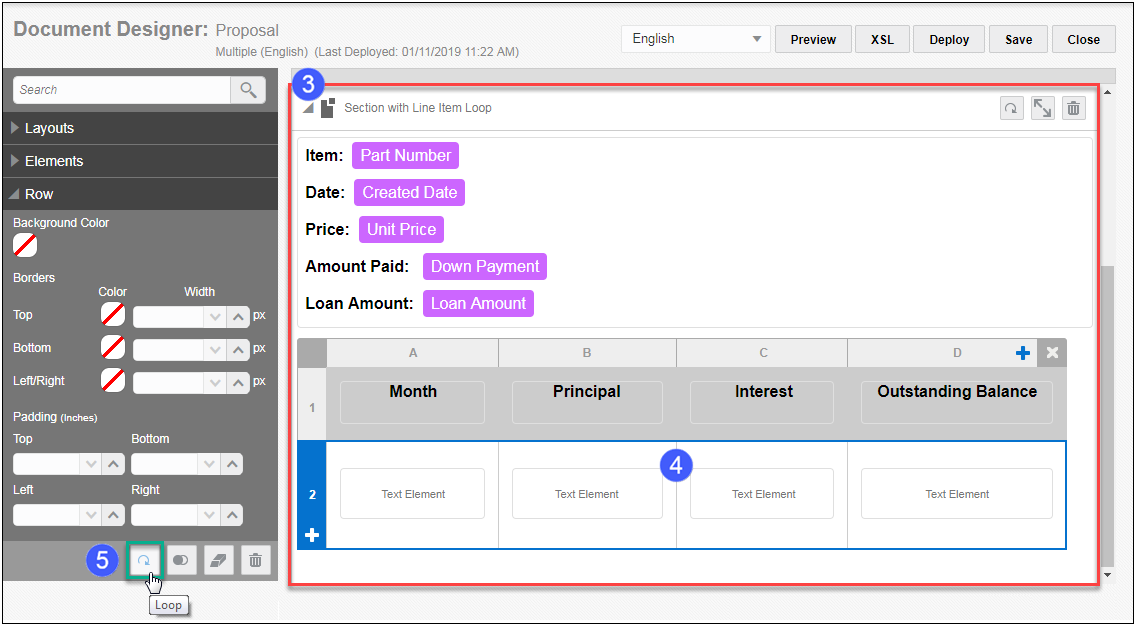
Task: Click the section document icon
Action: (328, 108)
